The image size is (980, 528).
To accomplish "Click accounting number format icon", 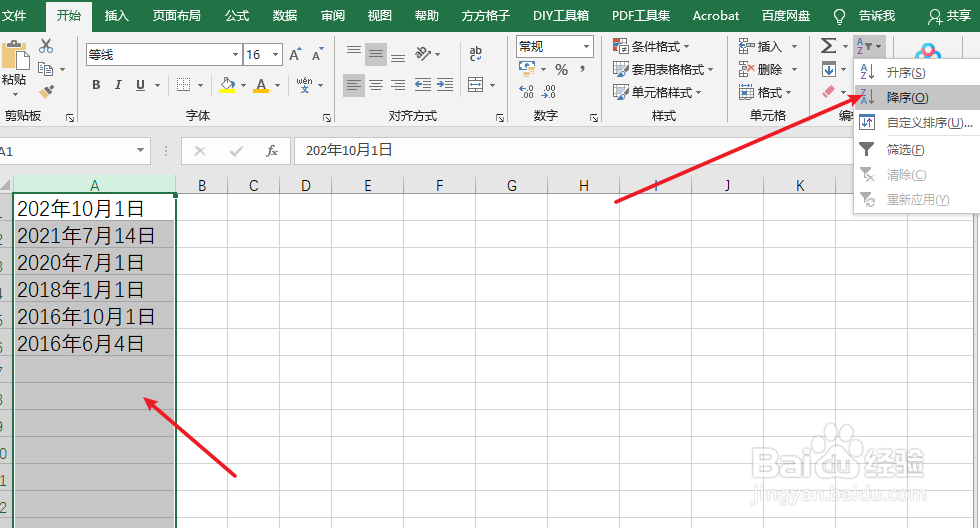I will [x=527, y=69].
